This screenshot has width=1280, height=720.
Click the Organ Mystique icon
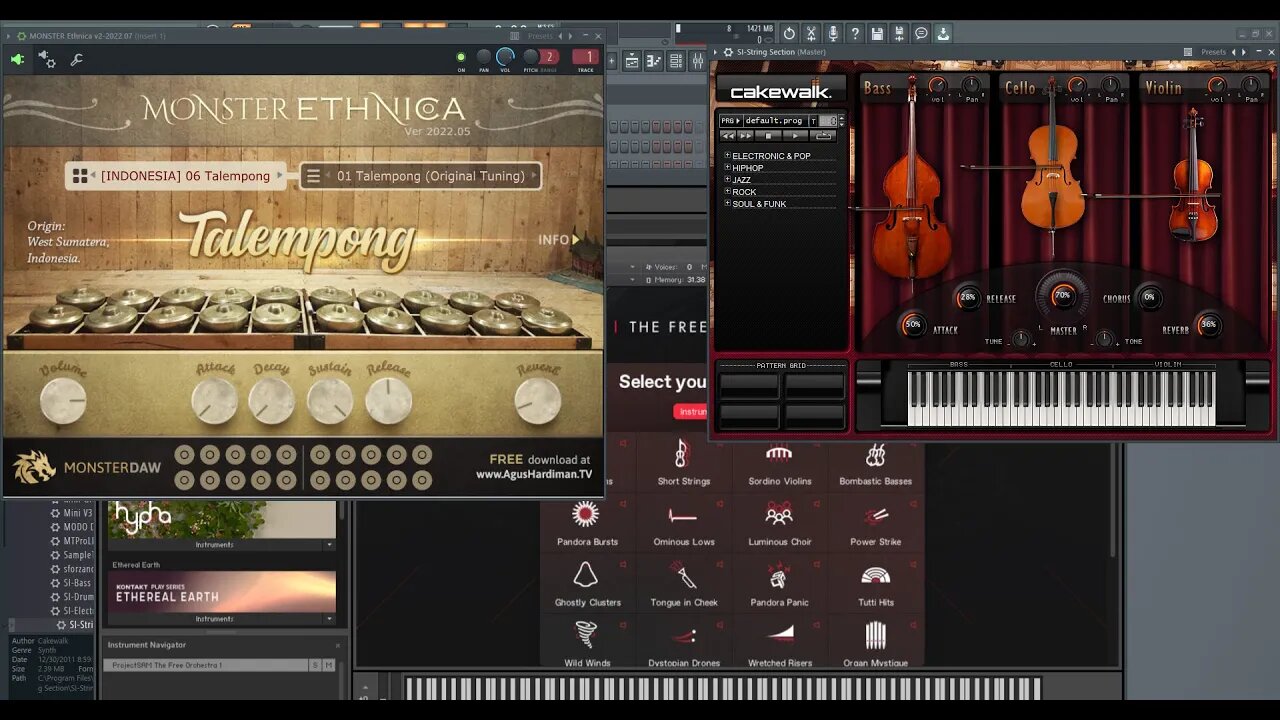pyautogui.click(x=876, y=634)
